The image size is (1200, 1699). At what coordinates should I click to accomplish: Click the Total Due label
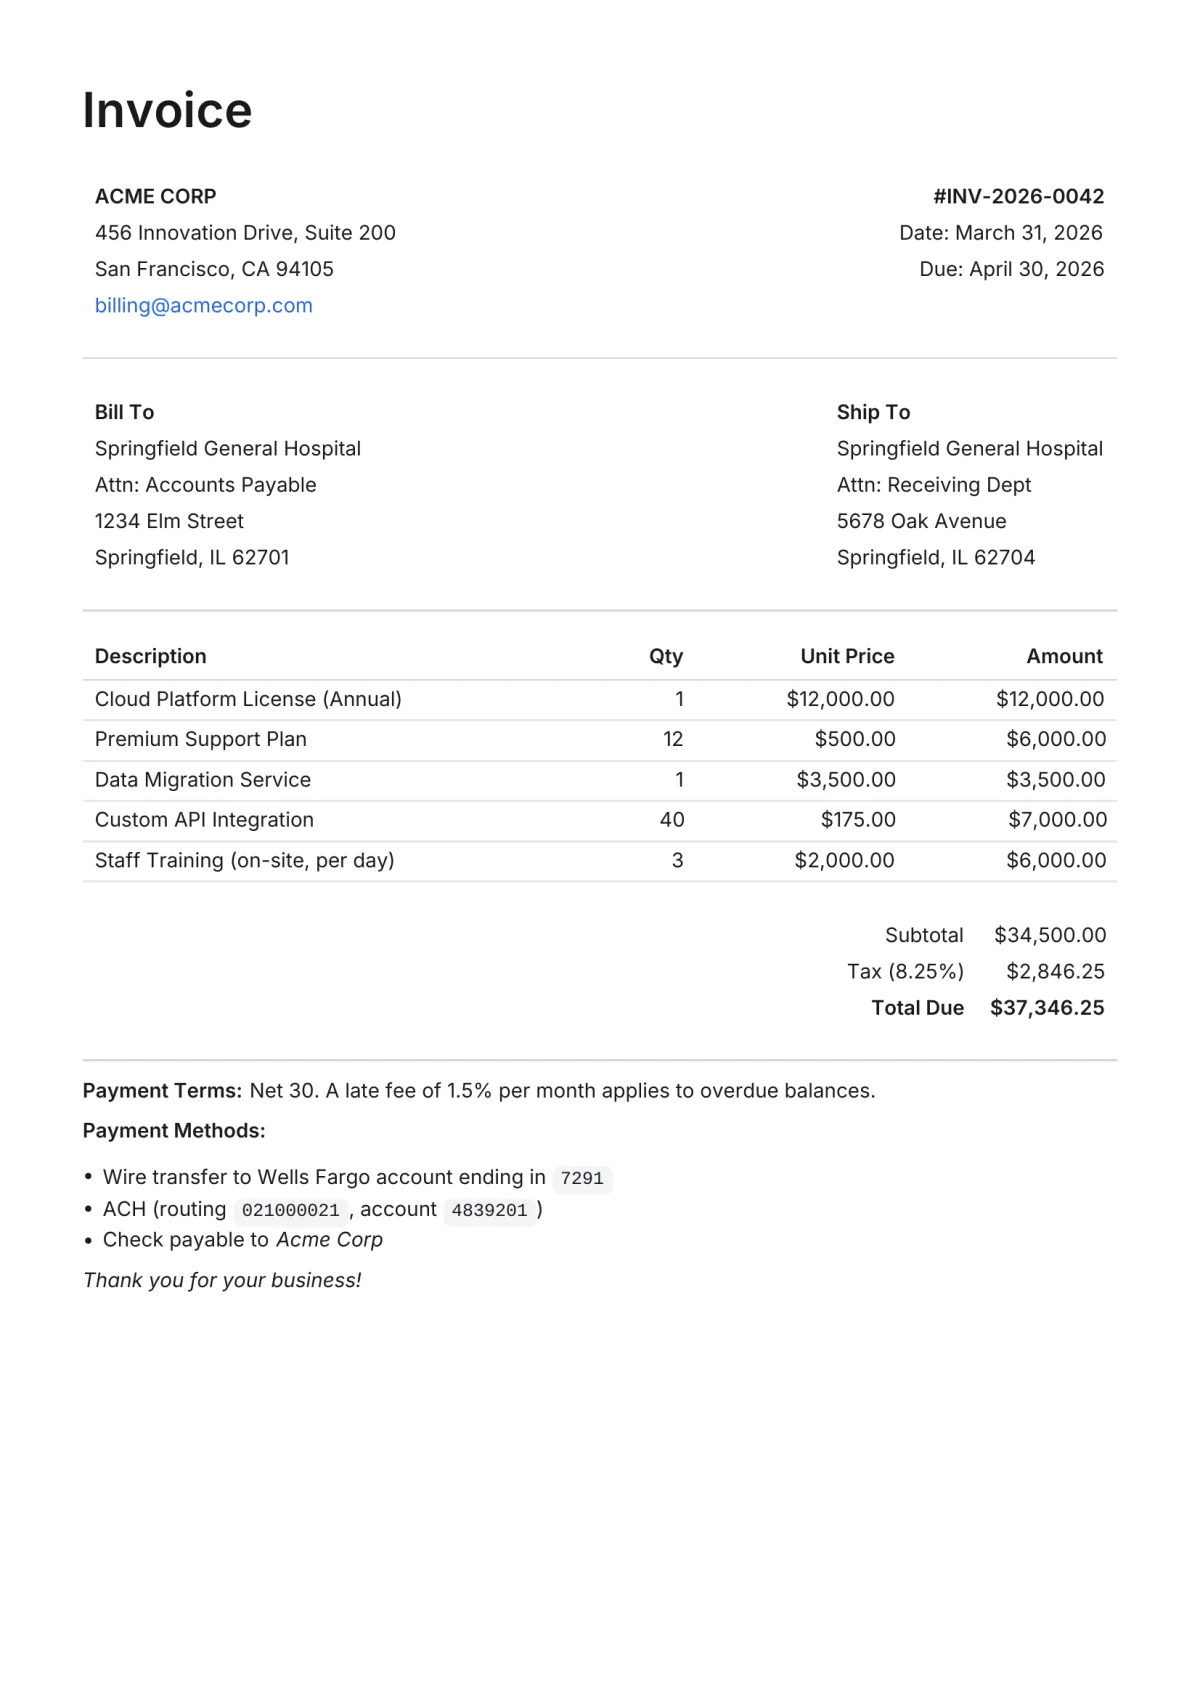pos(917,1008)
